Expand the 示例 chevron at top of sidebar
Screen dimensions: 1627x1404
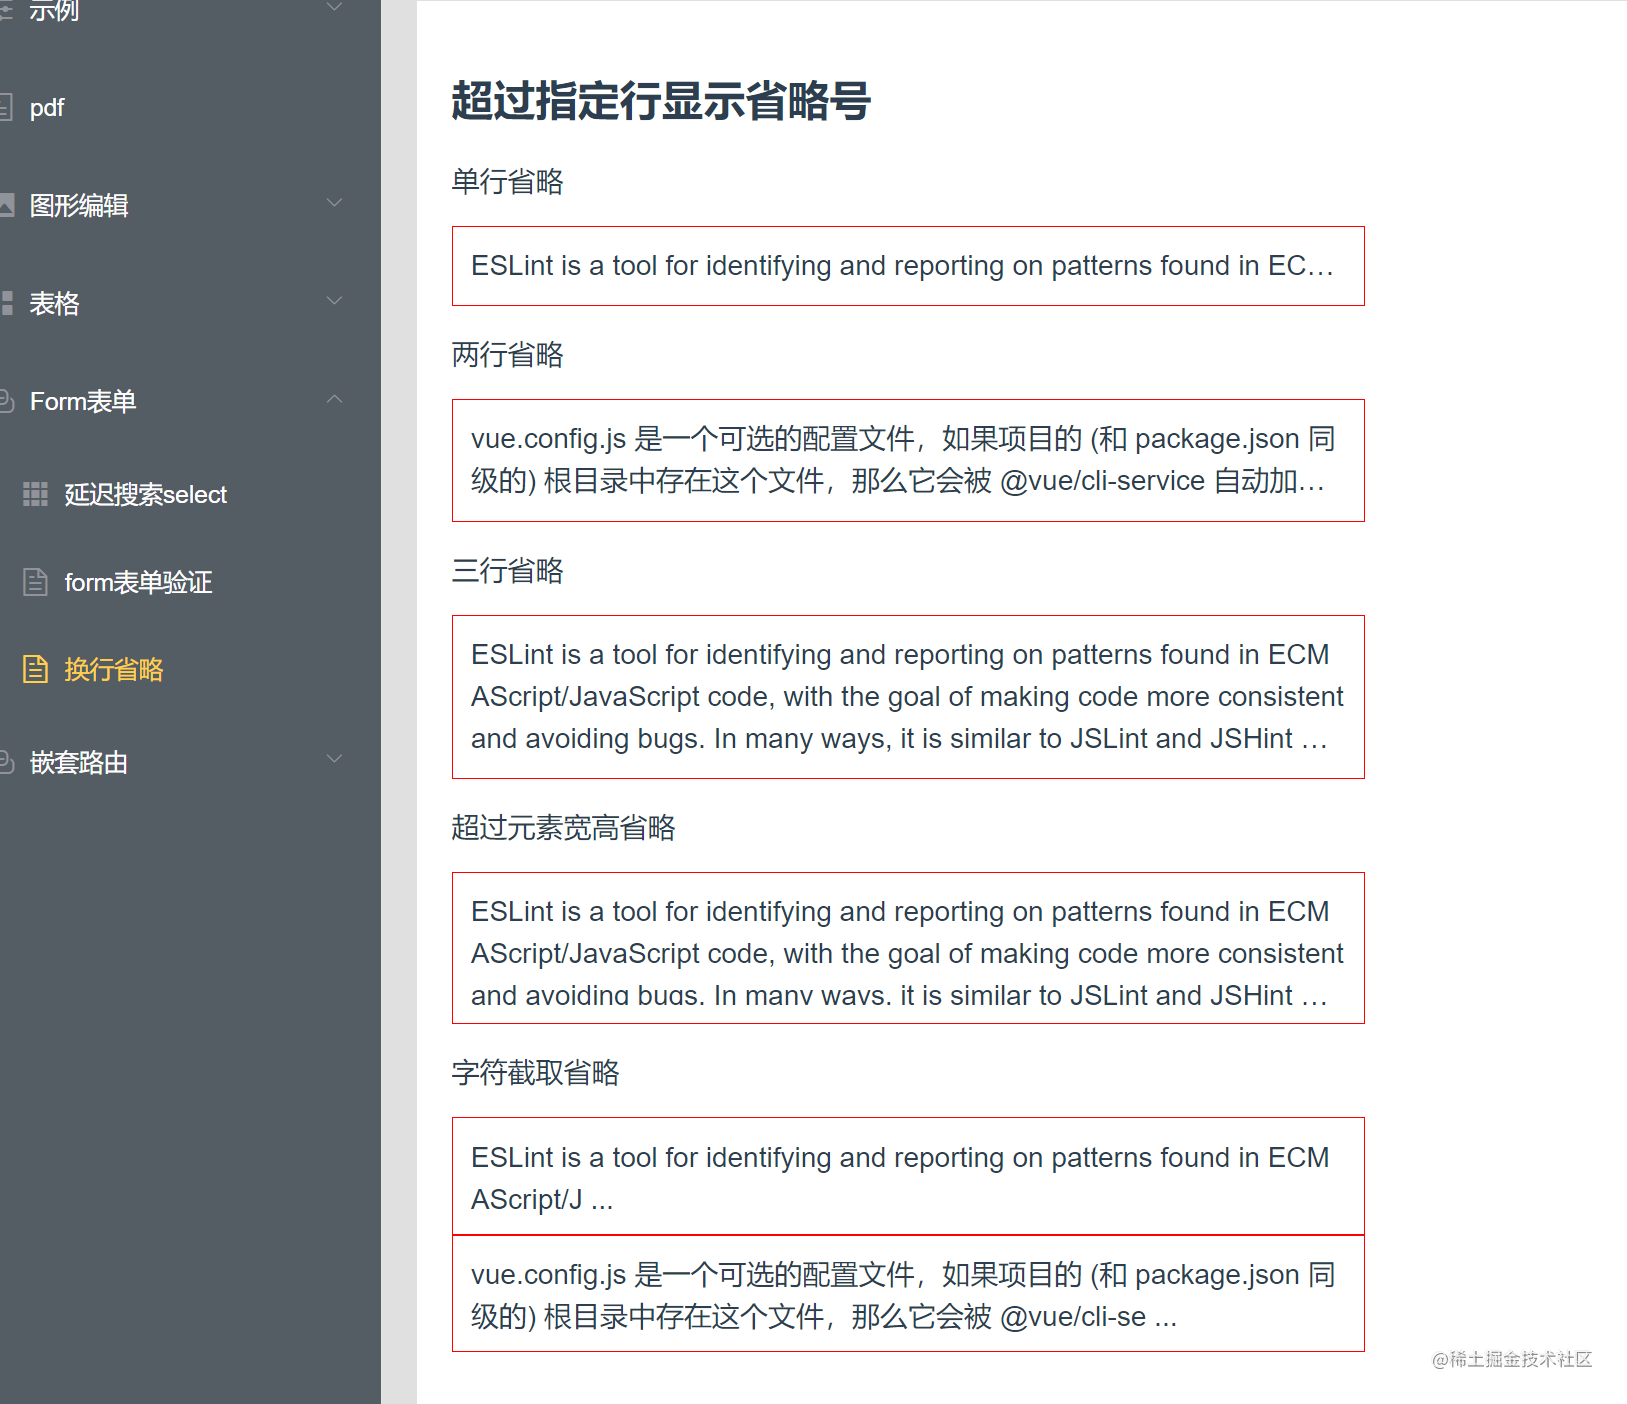(x=335, y=7)
